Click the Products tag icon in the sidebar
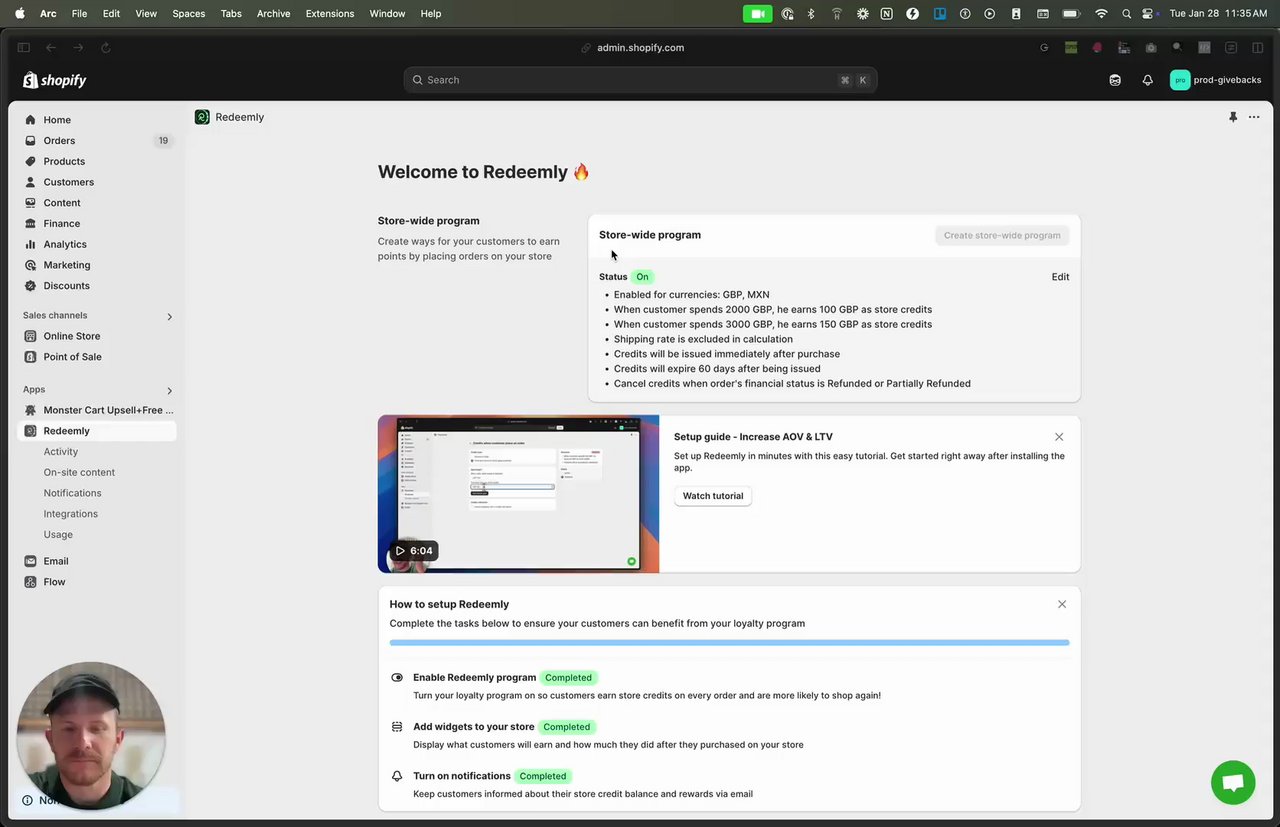This screenshot has height=827, width=1280. pos(30,161)
